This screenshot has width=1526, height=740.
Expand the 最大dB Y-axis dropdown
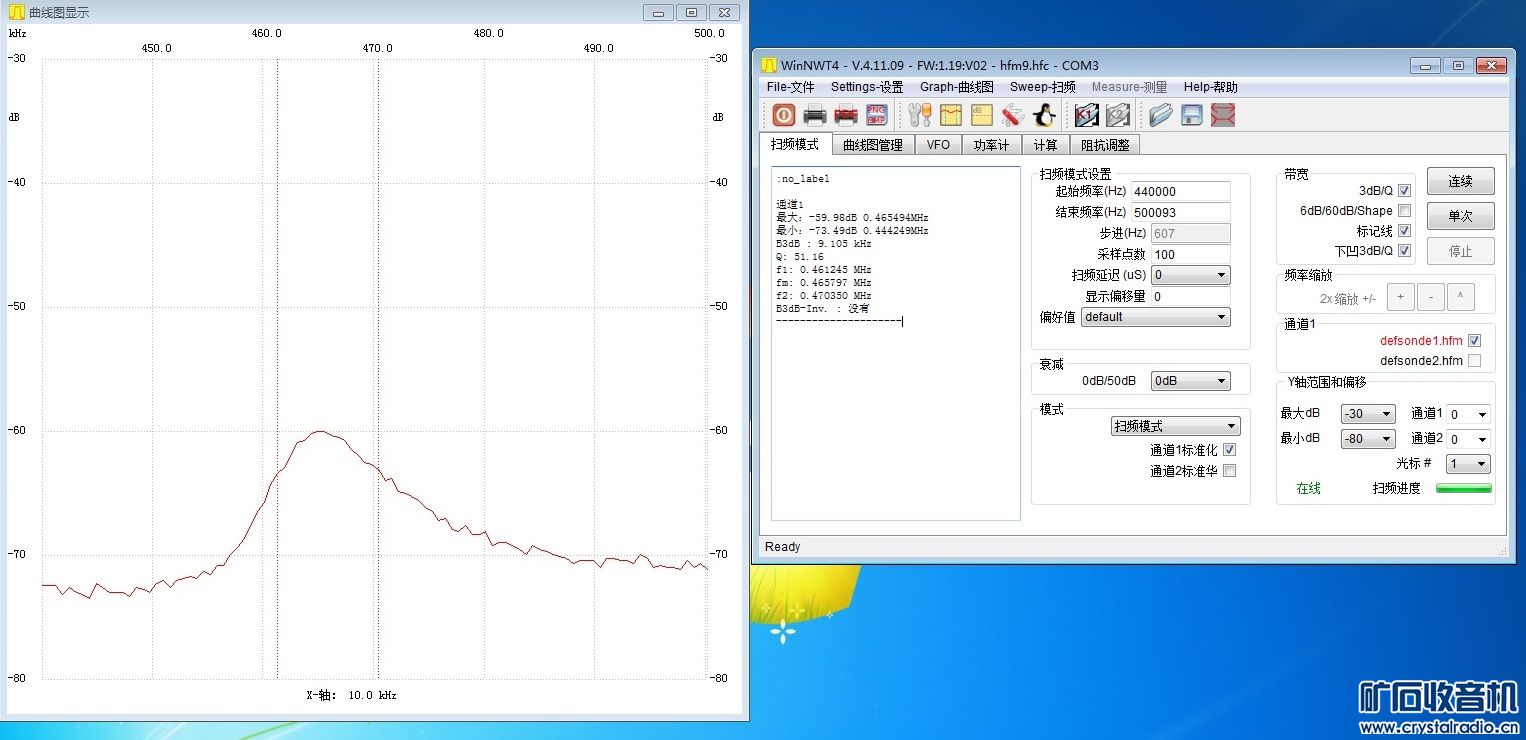point(1367,414)
